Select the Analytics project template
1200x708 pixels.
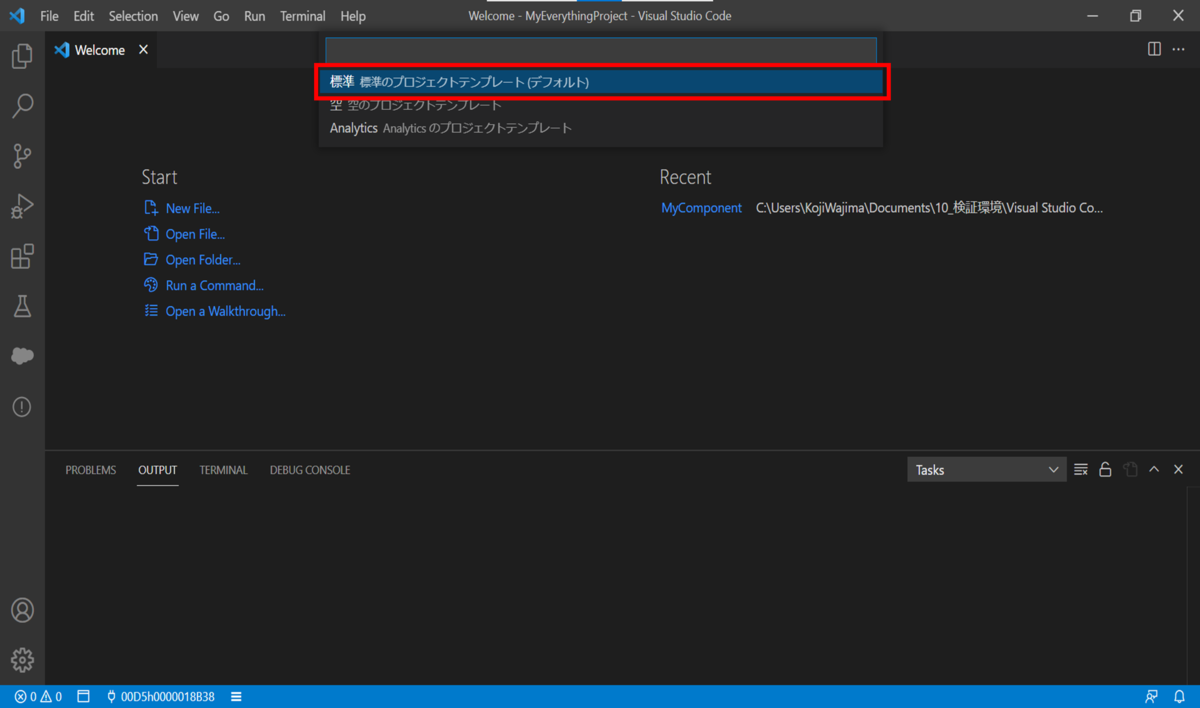pos(601,128)
